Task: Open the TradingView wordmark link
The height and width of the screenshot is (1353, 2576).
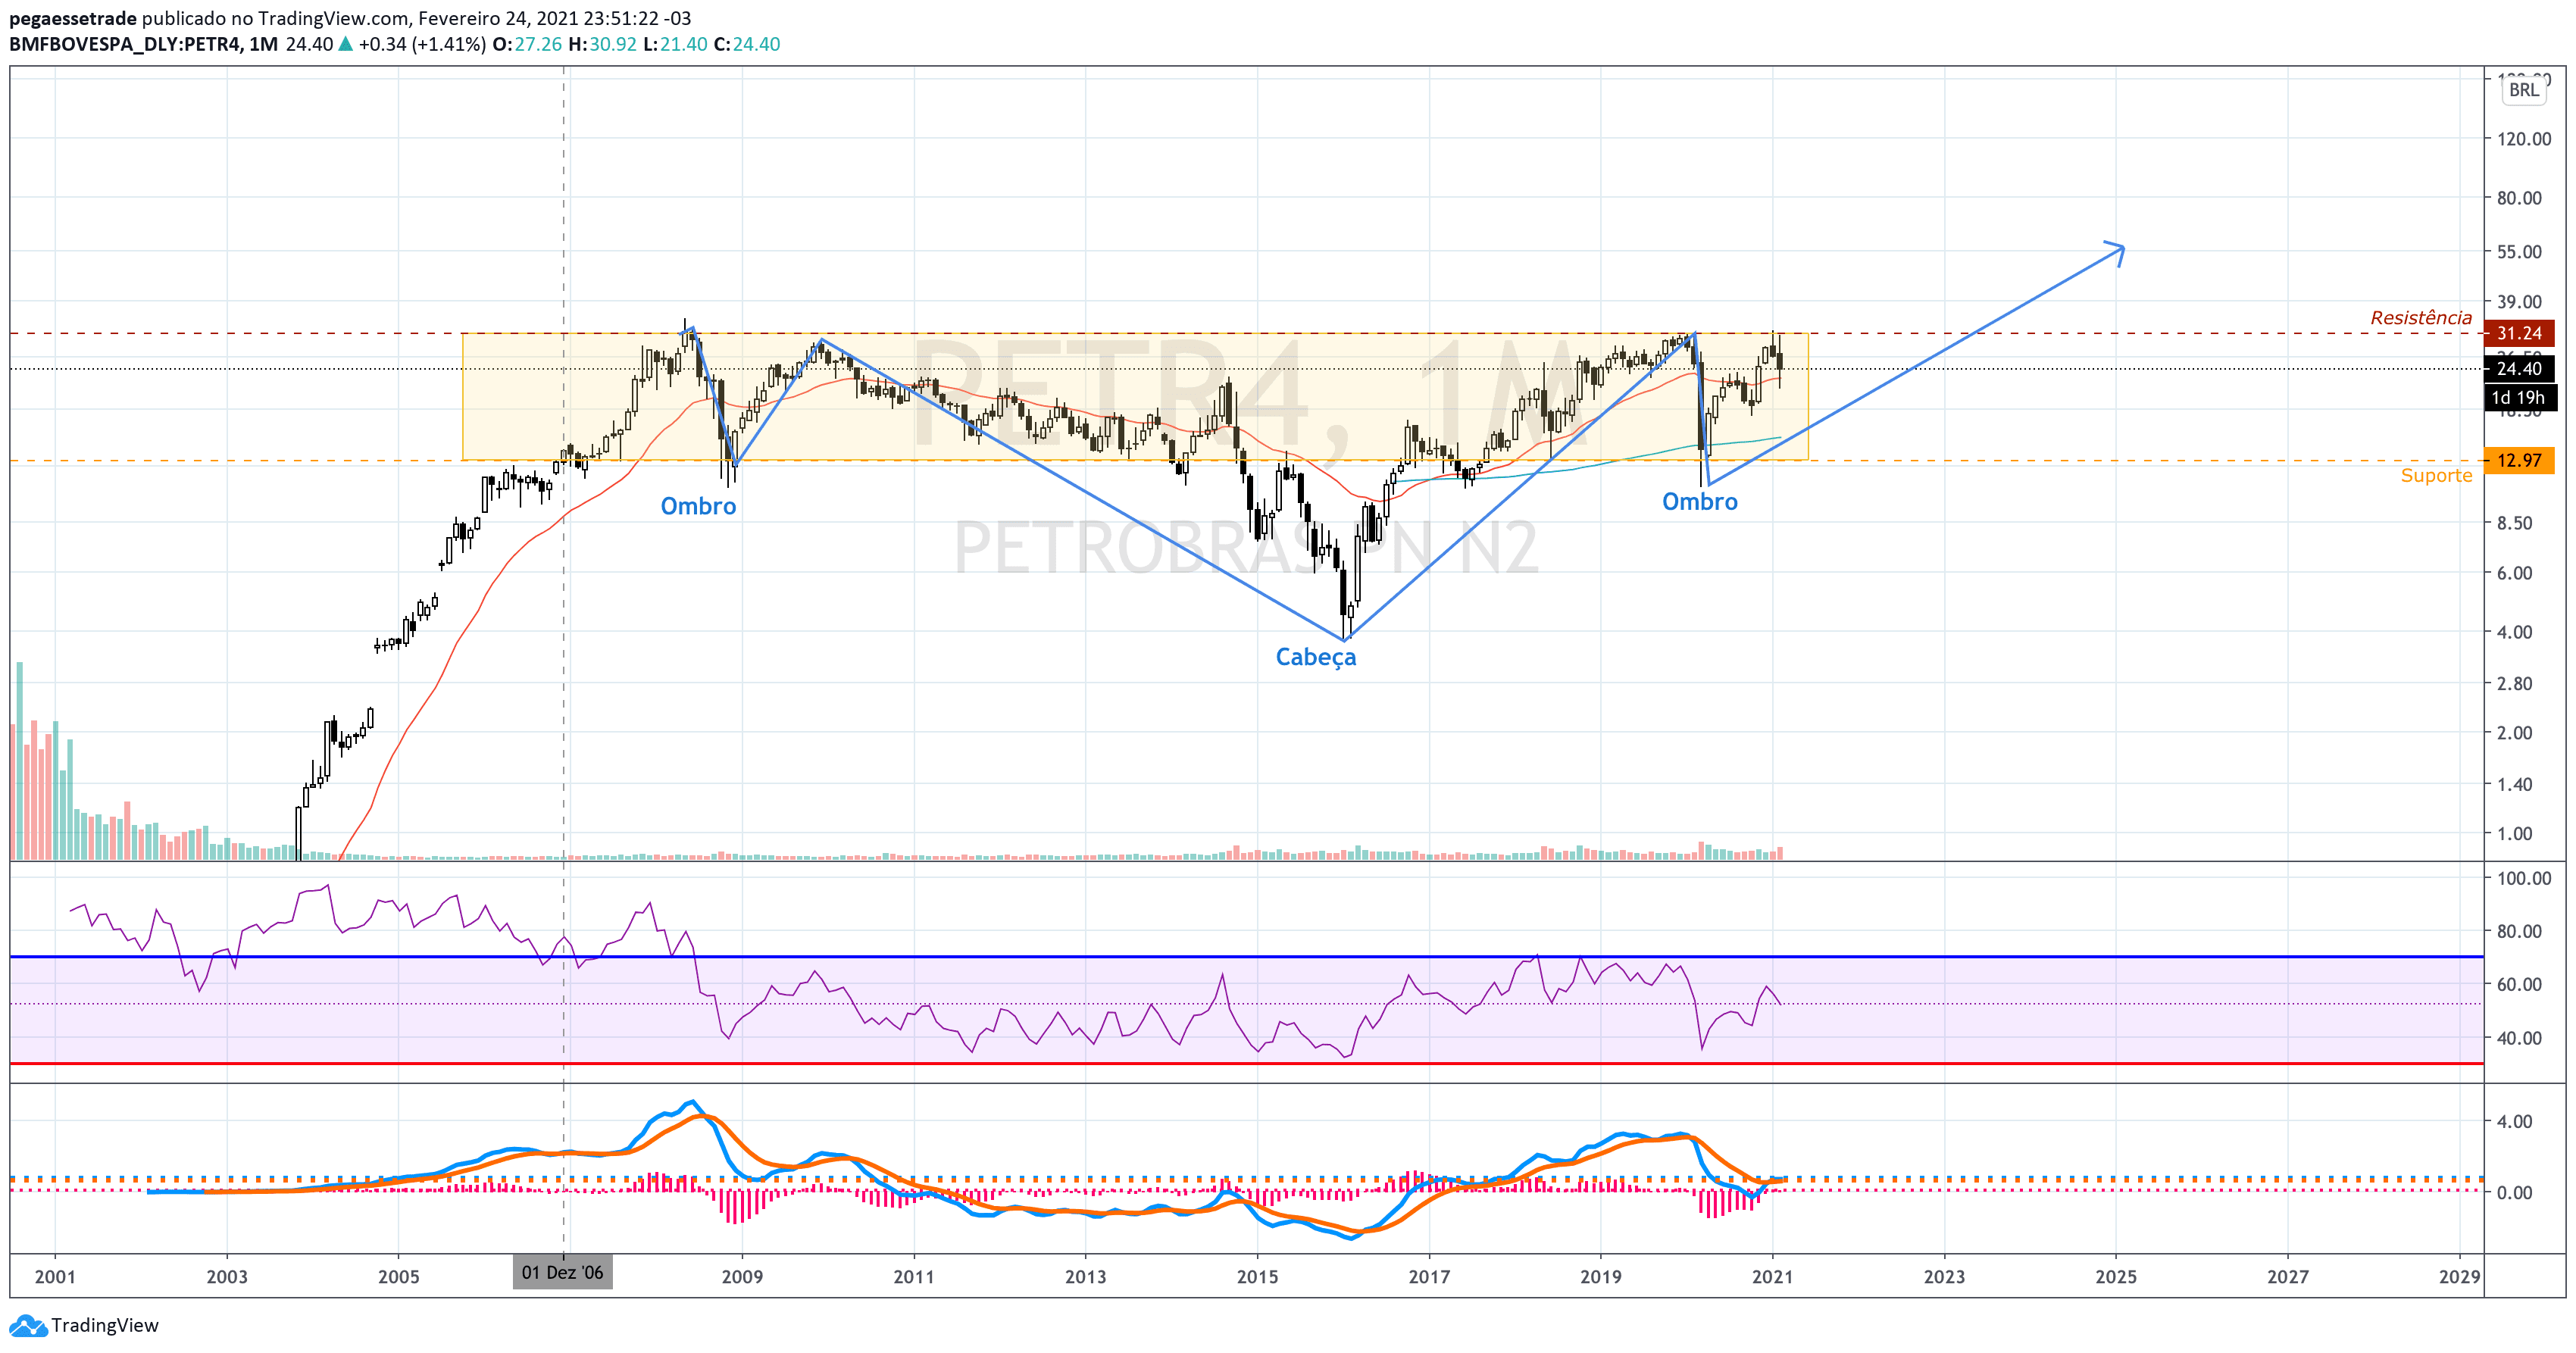Action: pos(105,1325)
